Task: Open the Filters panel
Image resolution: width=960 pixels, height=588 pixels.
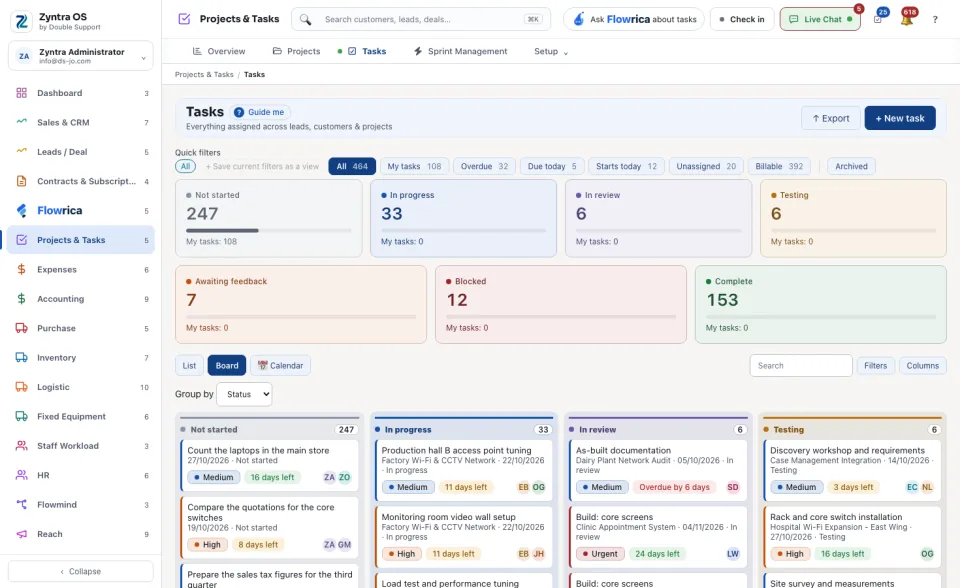Action: tap(876, 366)
